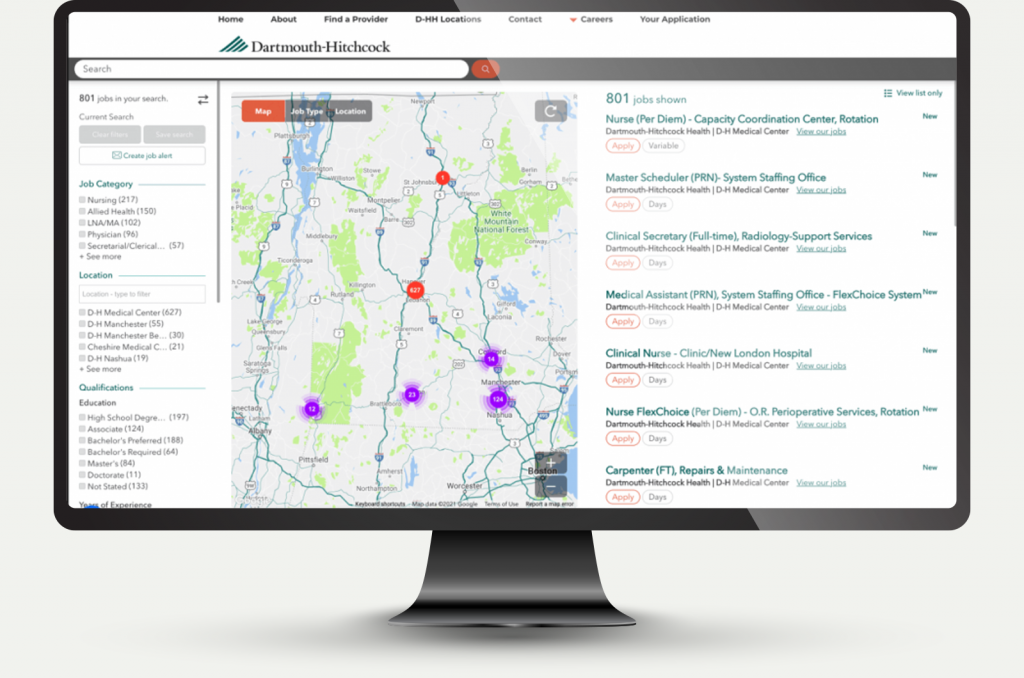Click View our jobs under Clinical Secretary
Screen dimensions: 1024x678
coord(821,249)
